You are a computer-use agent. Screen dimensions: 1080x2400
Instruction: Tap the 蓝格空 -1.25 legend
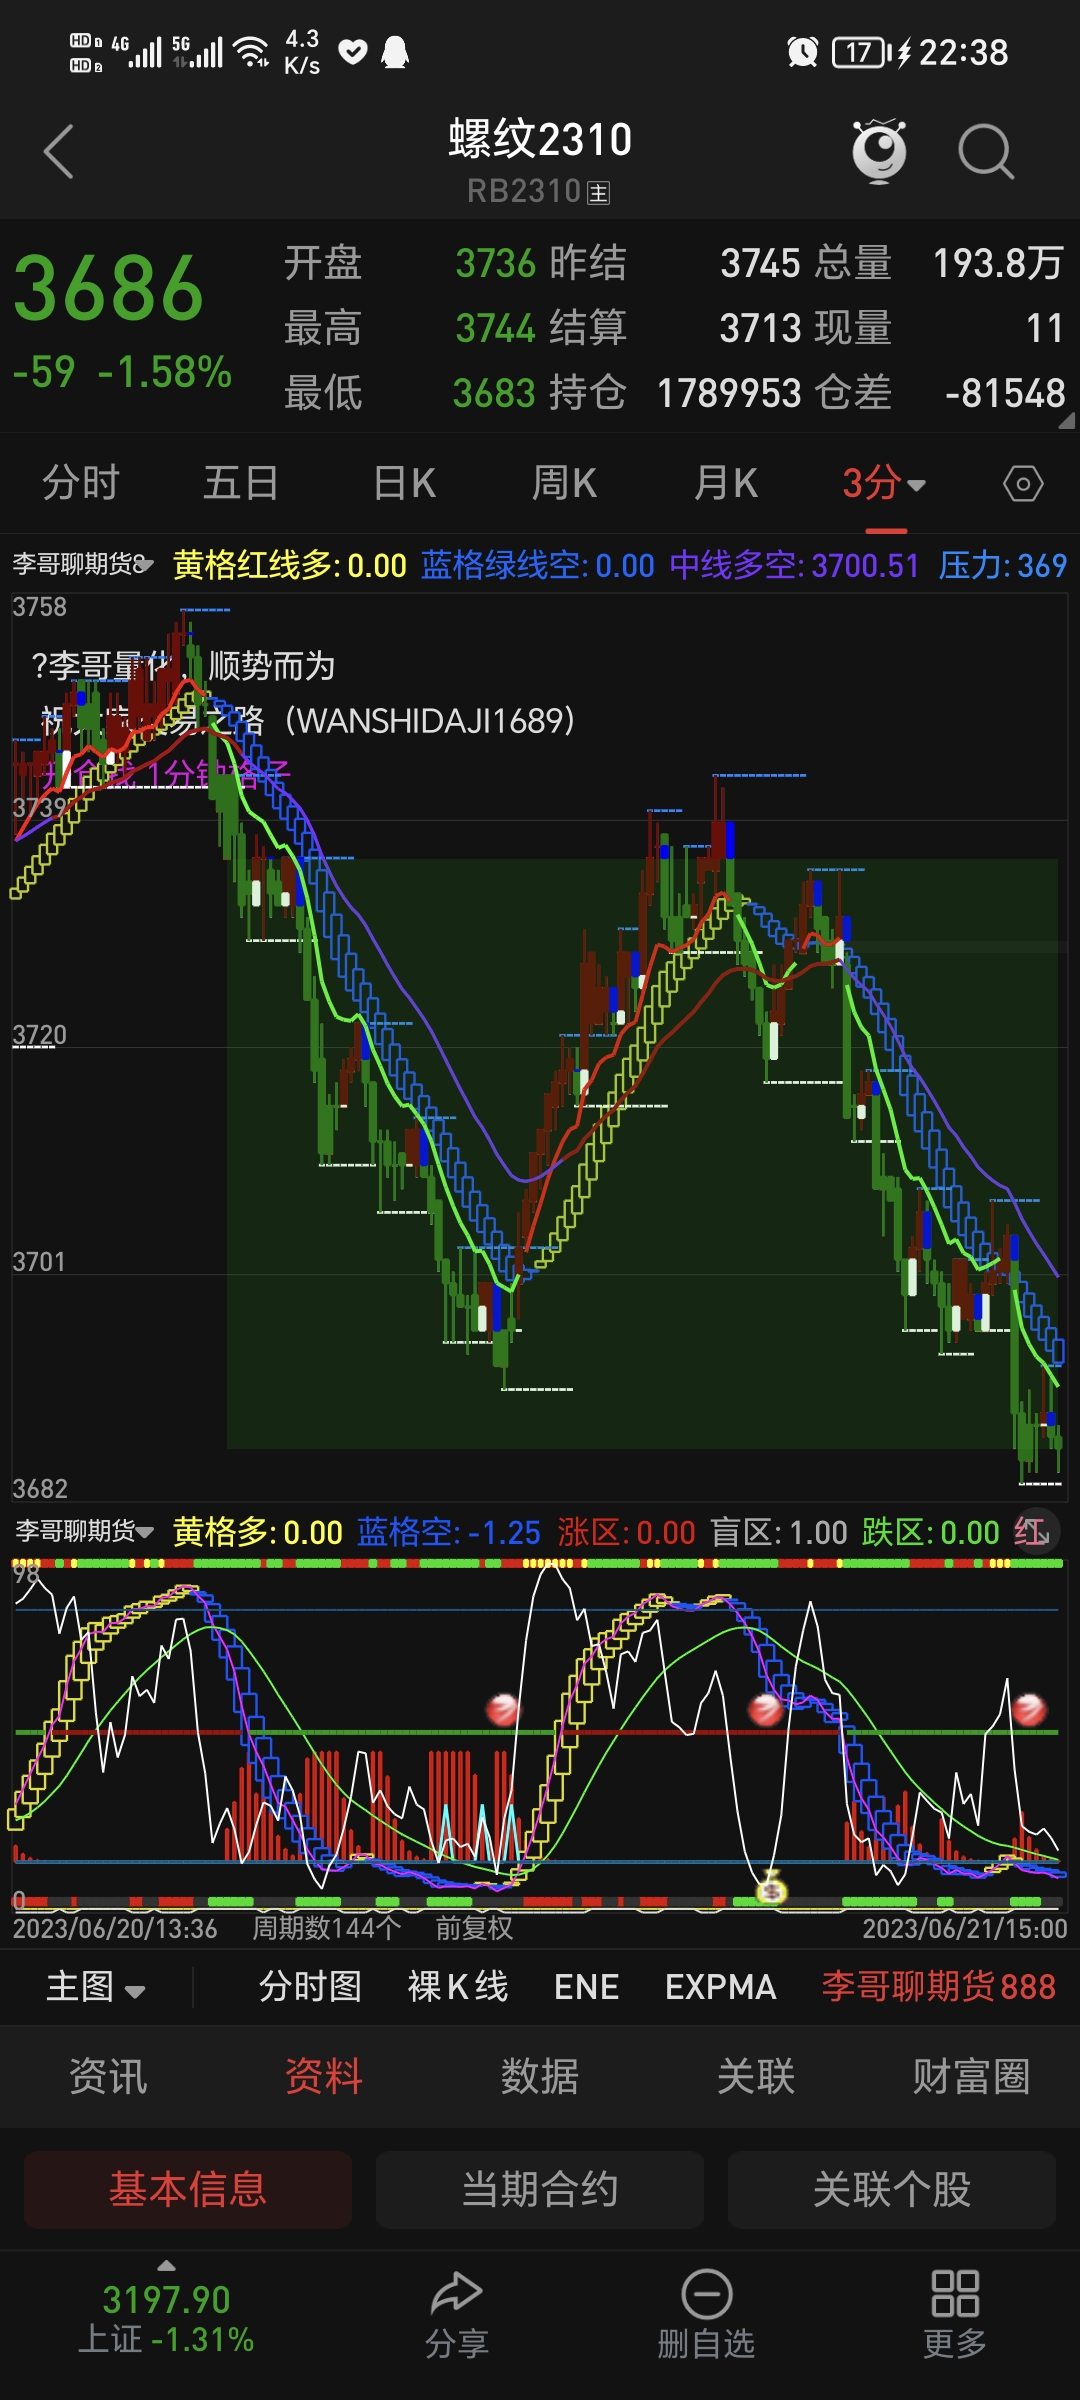pyautogui.click(x=449, y=1532)
